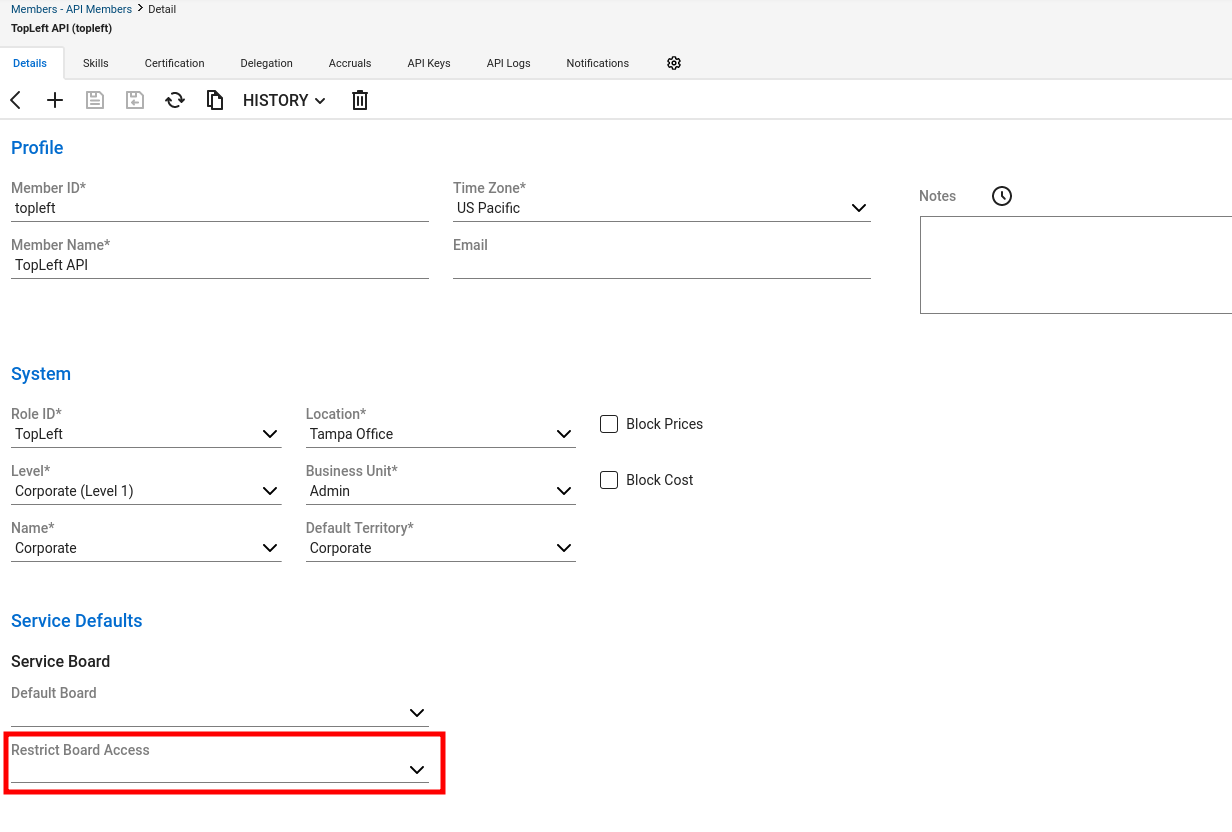The height and width of the screenshot is (832, 1232).
Task: Toggle the Block Cost checkbox
Action: click(x=609, y=480)
